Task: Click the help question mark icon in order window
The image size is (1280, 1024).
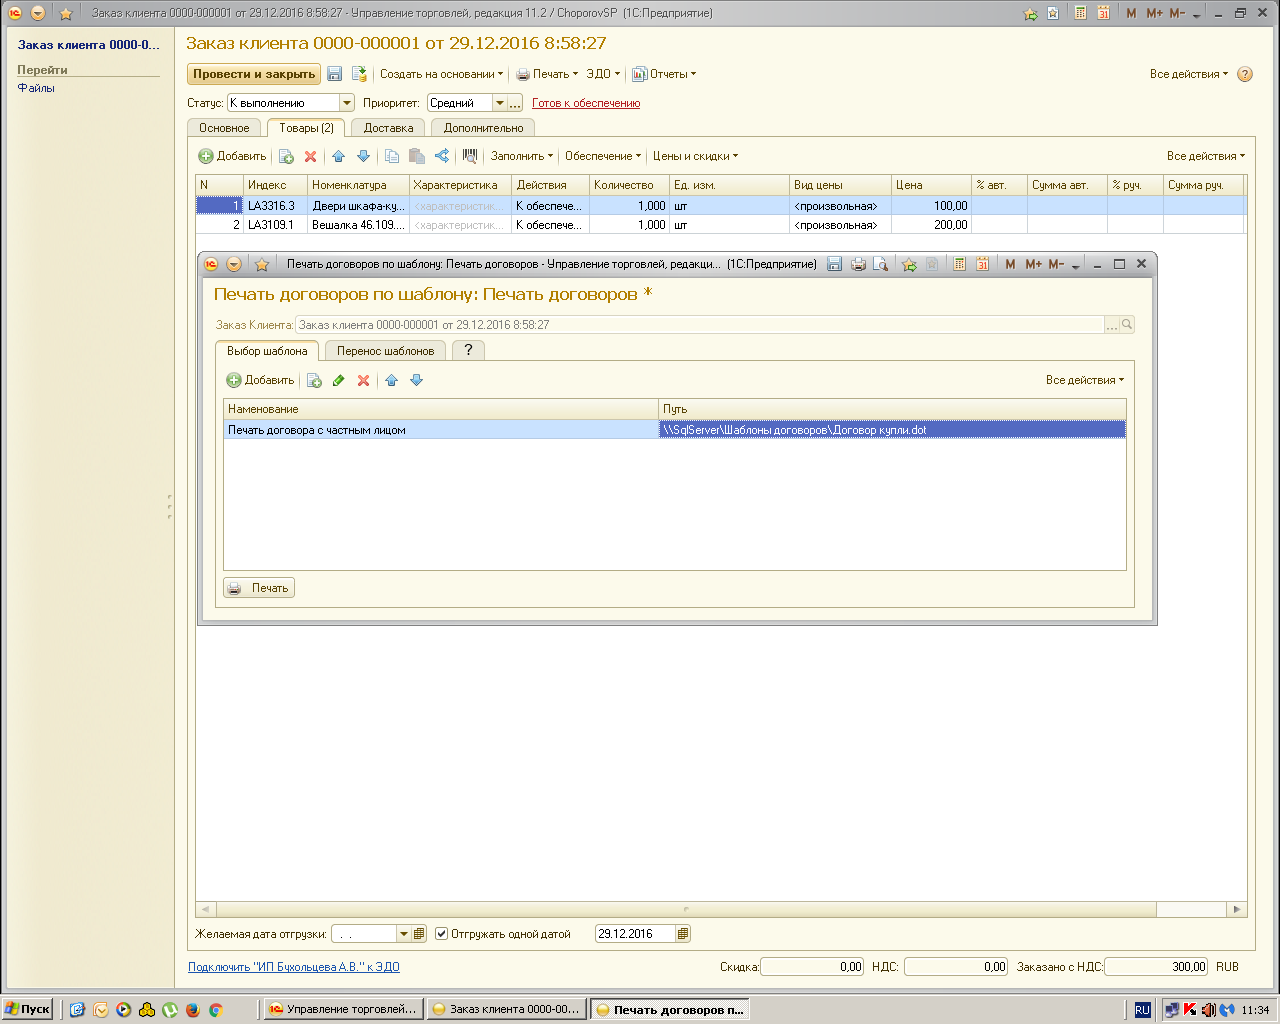Action: [1245, 74]
